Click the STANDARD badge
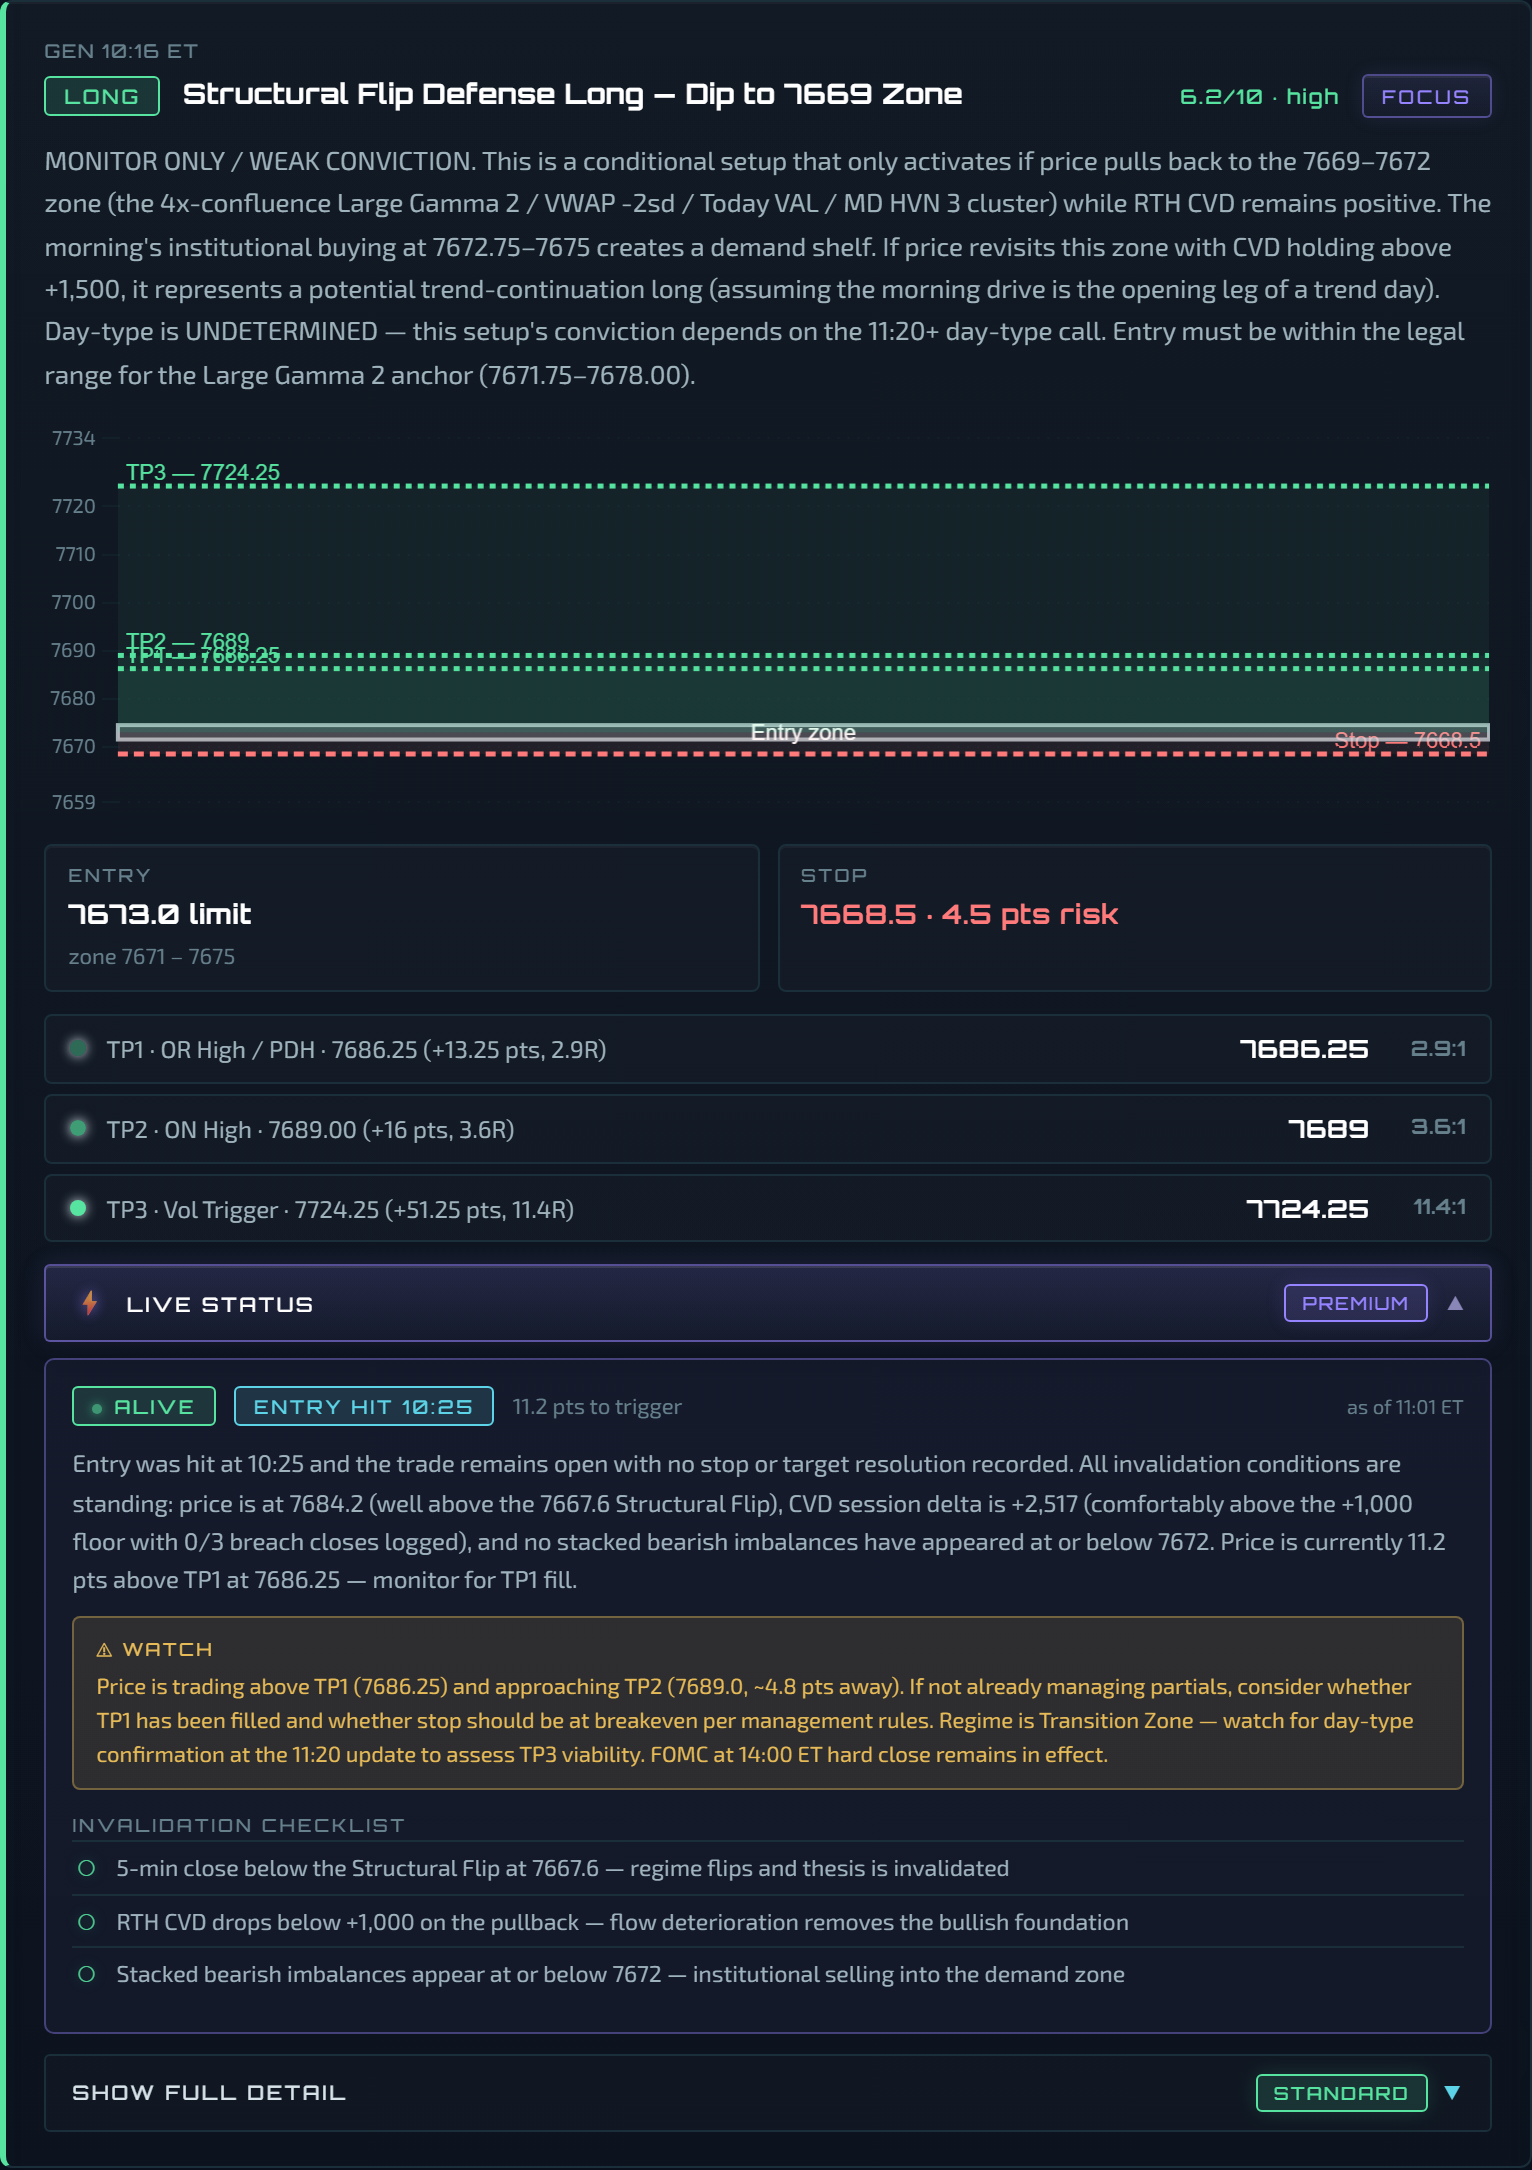This screenshot has height=2170, width=1532. [1341, 2093]
